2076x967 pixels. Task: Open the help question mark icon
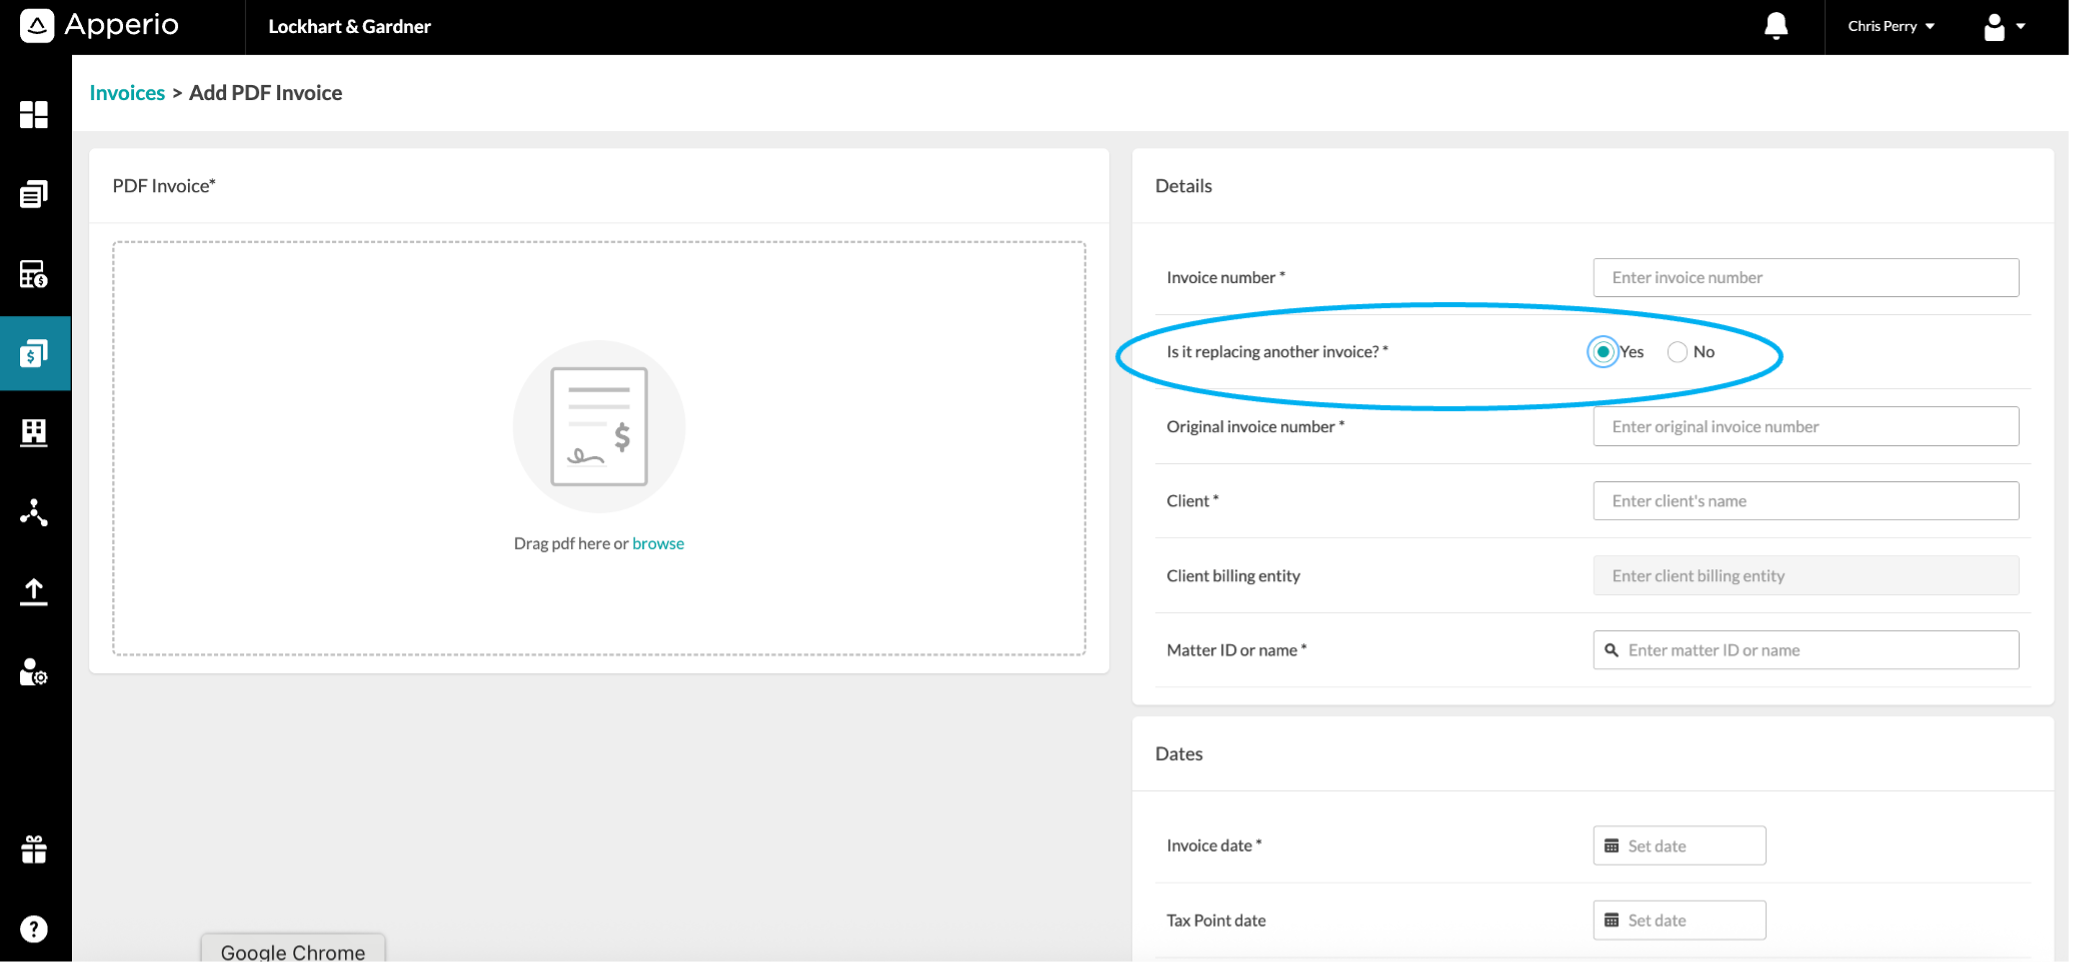point(34,929)
